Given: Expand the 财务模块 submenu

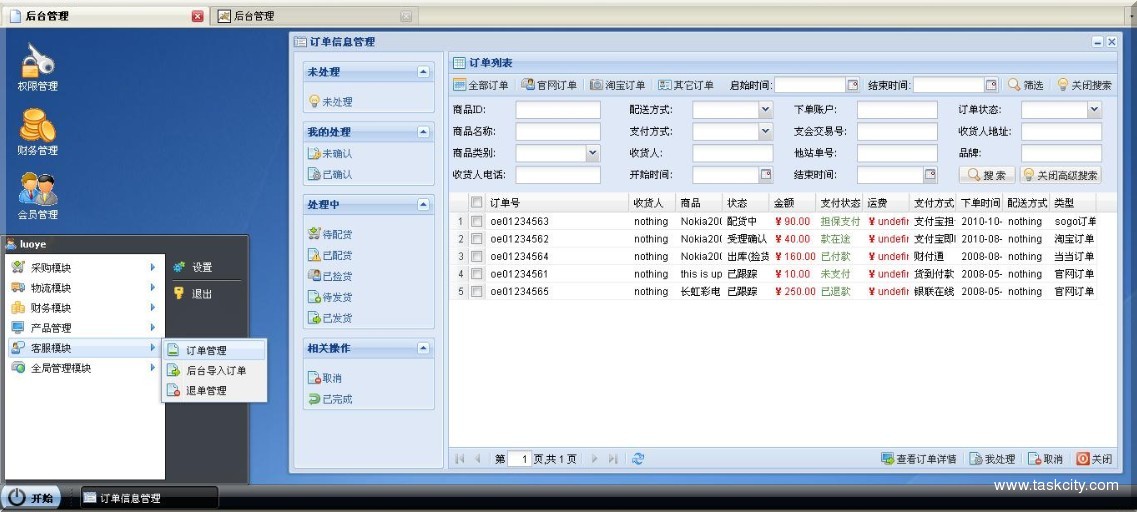Looking at the screenshot, I should tap(84, 307).
